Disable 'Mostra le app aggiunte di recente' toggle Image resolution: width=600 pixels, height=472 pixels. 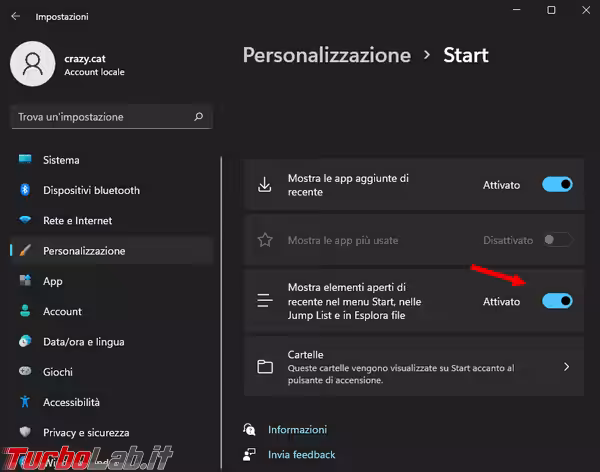click(557, 184)
